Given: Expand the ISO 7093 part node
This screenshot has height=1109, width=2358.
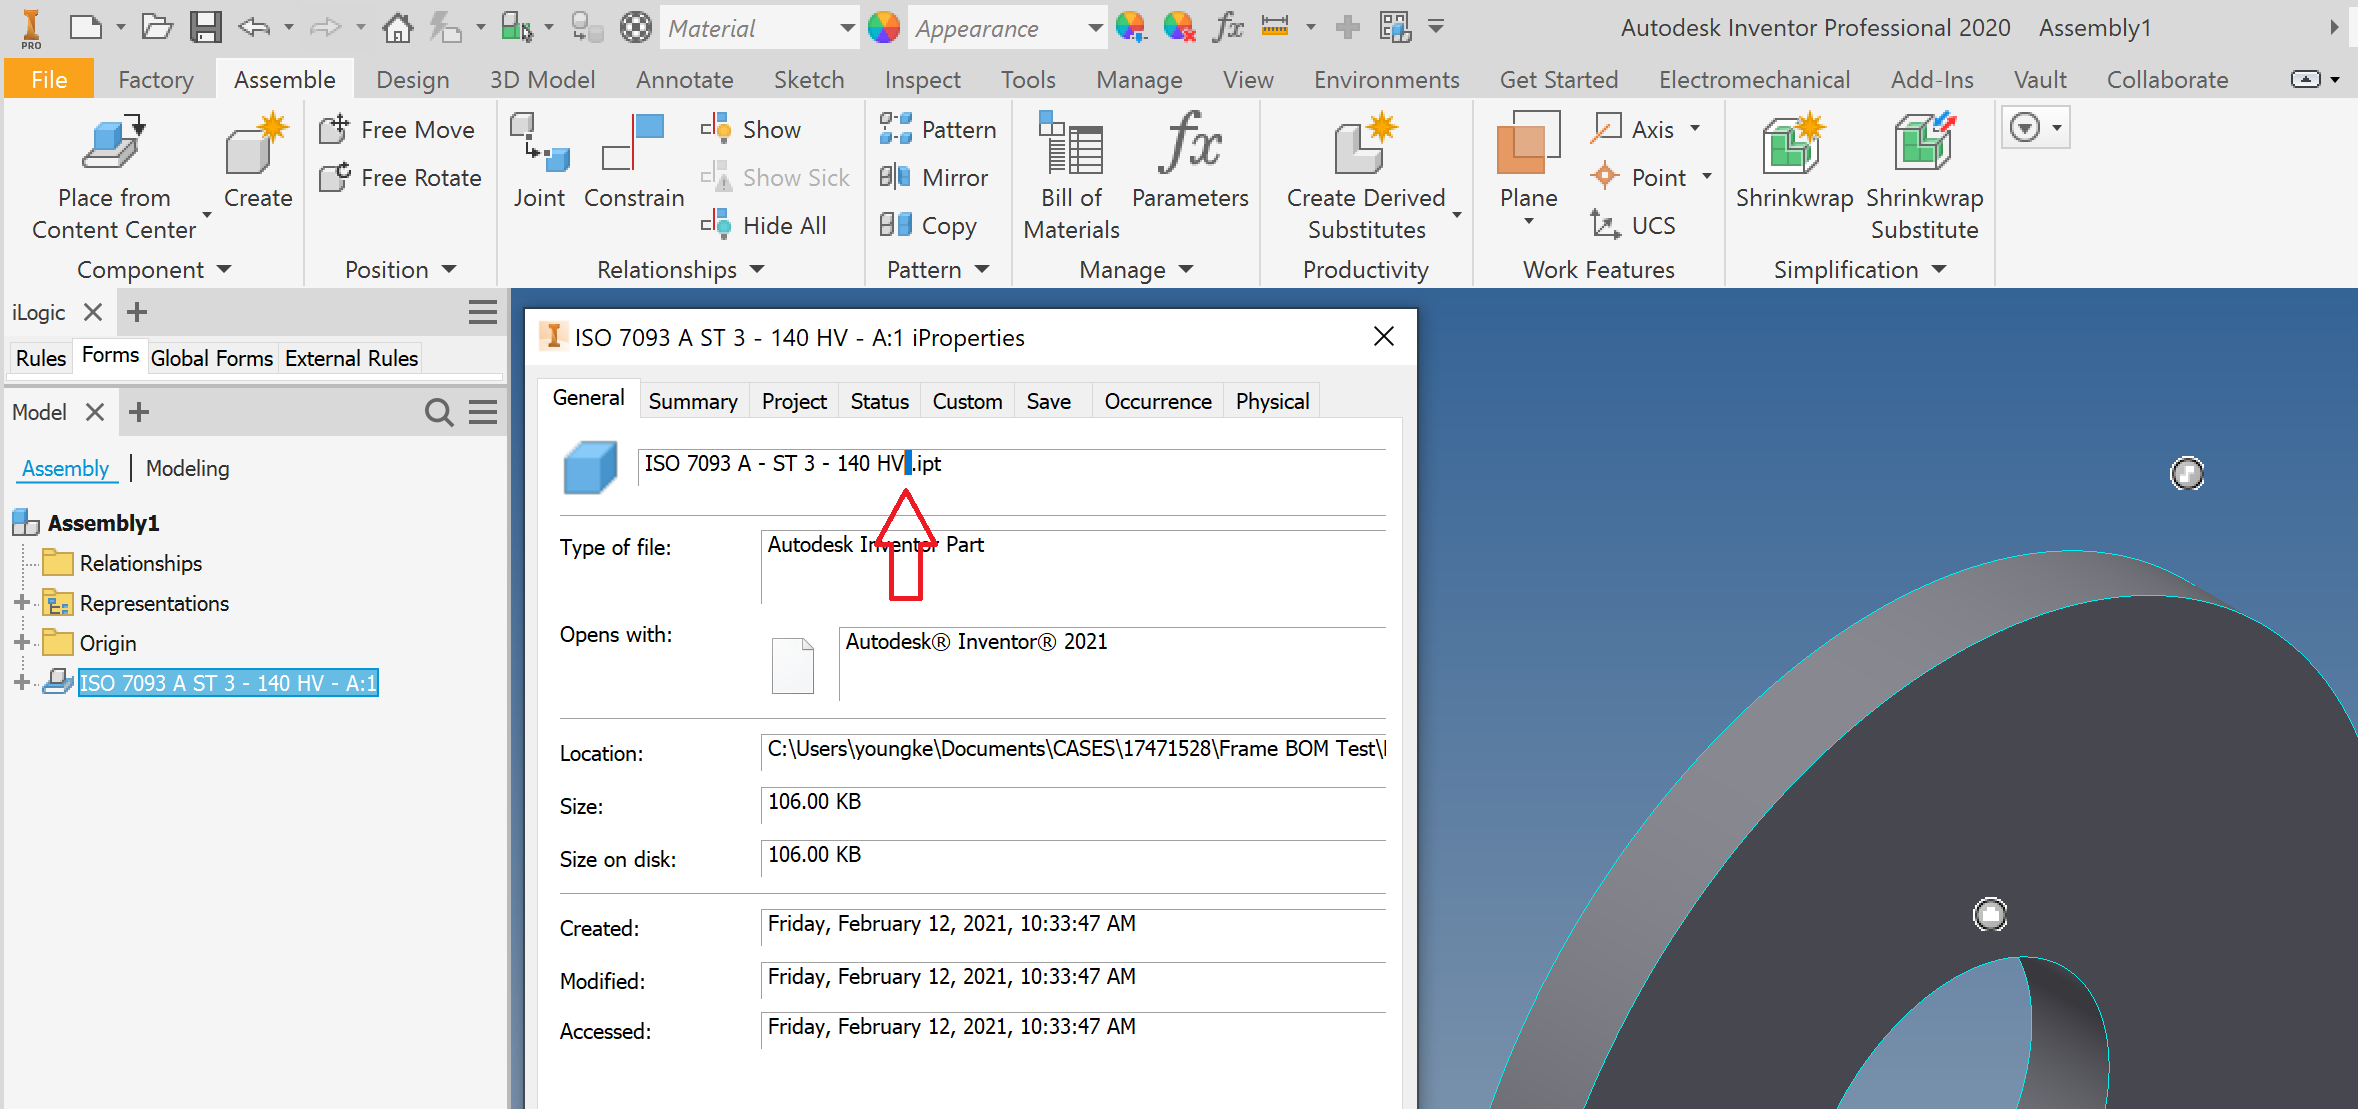Looking at the screenshot, I should coord(22,683).
